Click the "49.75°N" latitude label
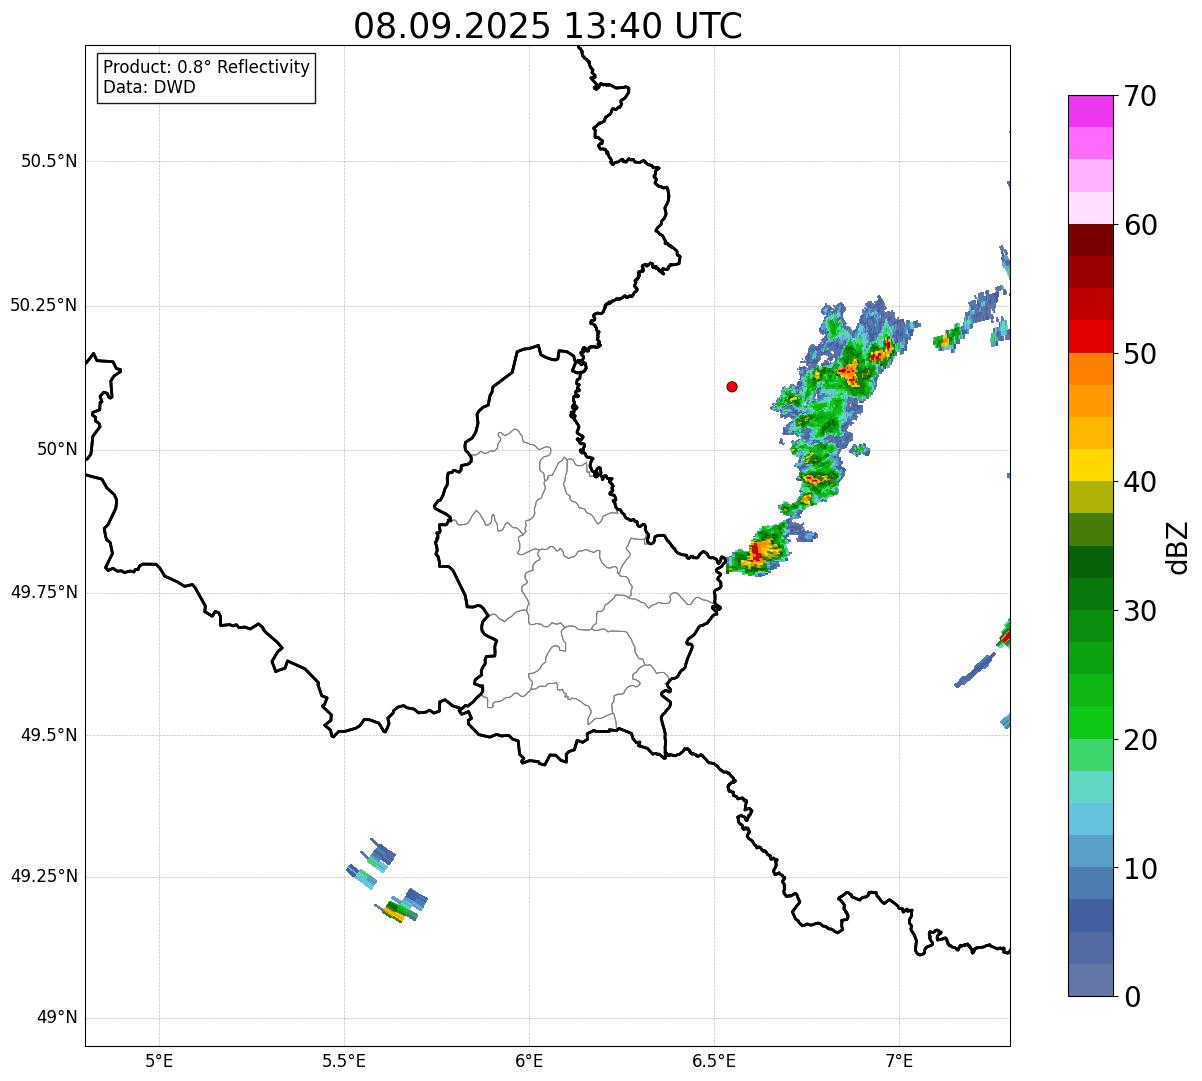The image size is (1202, 1081). pyautogui.click(x=43, y=592)
